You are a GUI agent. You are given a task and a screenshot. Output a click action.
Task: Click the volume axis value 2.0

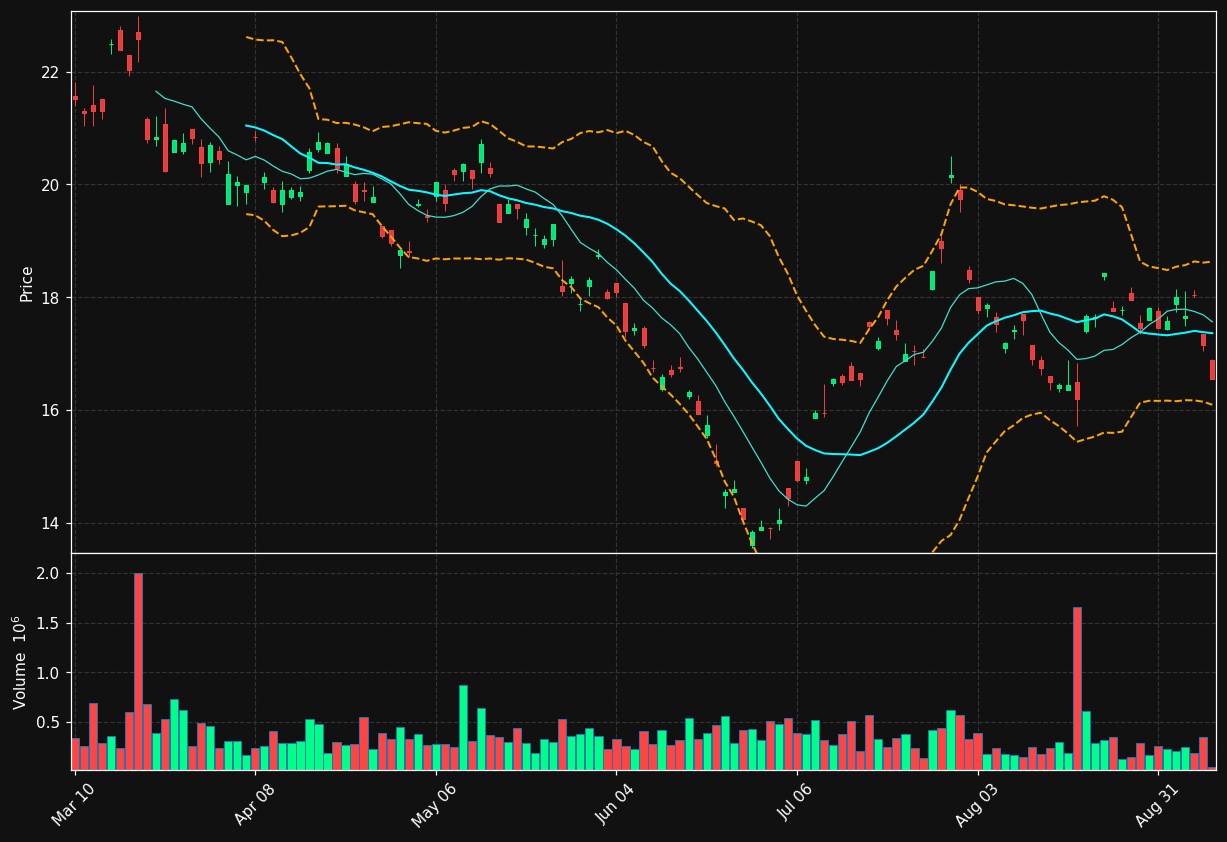click(48, 574)
